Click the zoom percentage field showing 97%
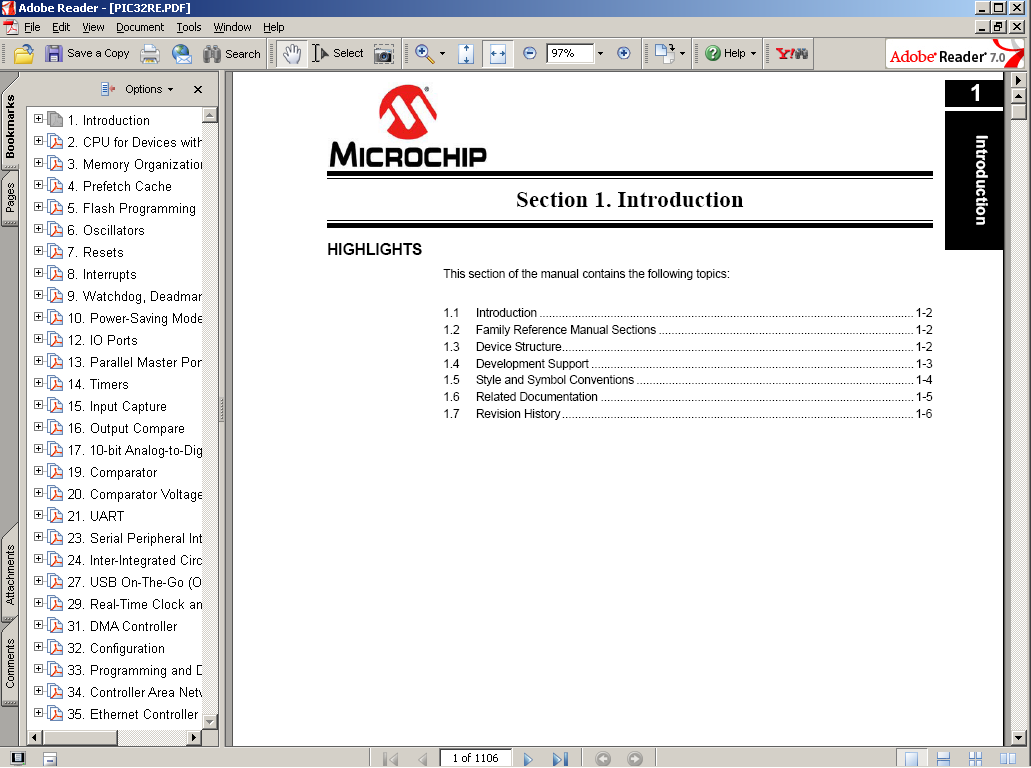The height and width of the screenshot is (768, 1031). pos(570,53)
